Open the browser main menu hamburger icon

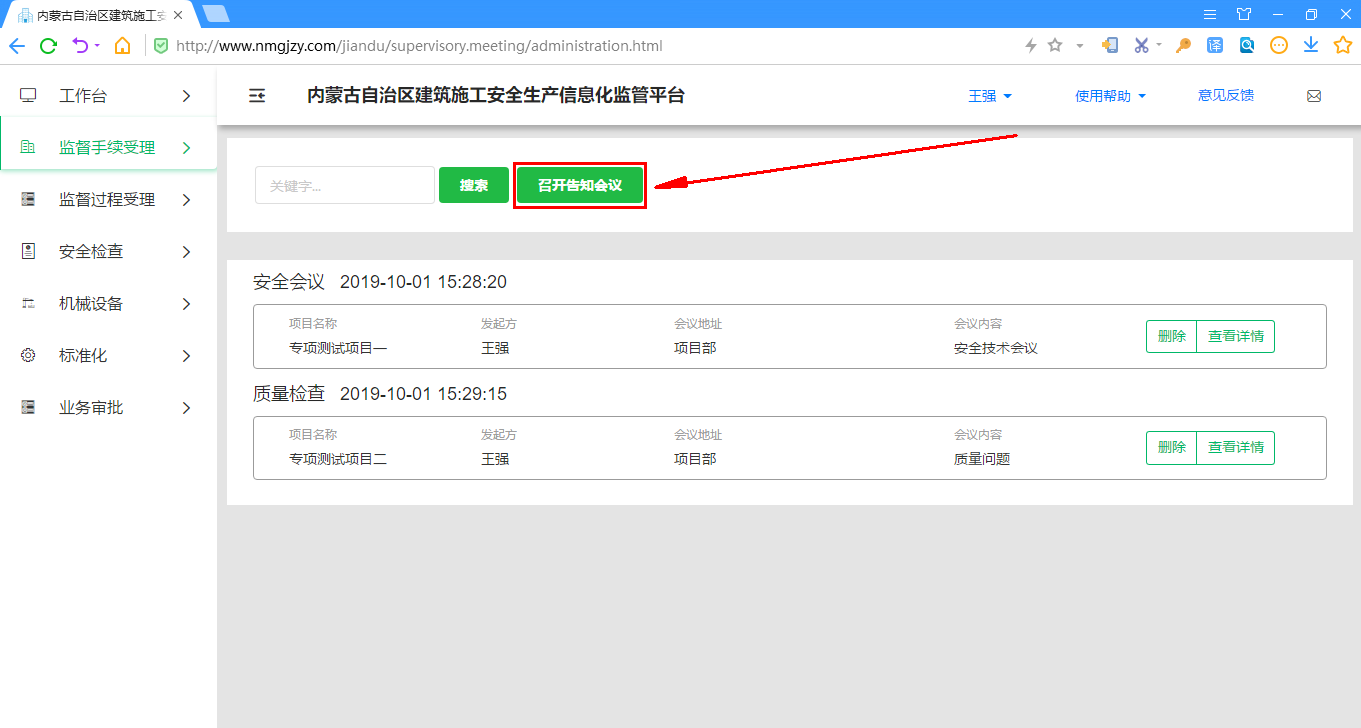point(1210,14)
